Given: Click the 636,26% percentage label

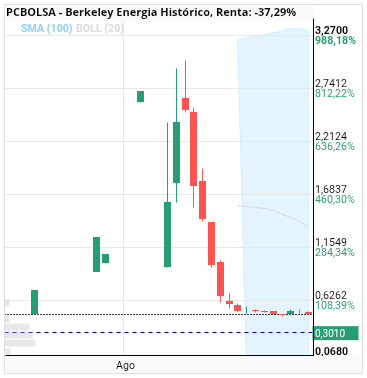Looking at the screenshot, I should coord(335,146).
